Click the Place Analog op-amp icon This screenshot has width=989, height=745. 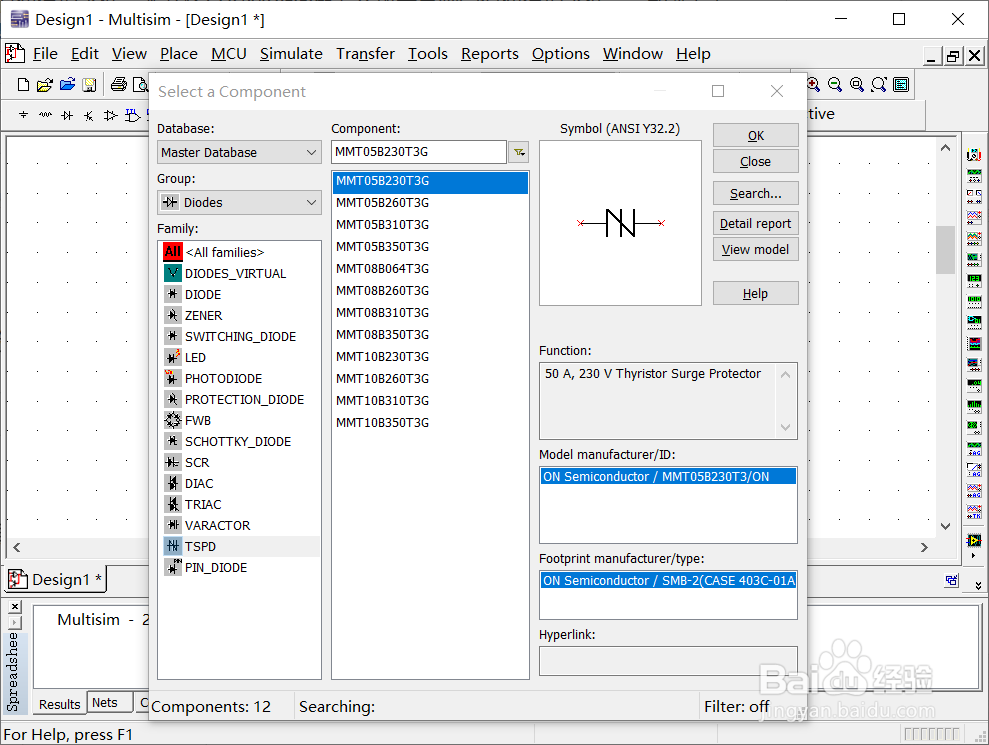click(x=110, y=115)
